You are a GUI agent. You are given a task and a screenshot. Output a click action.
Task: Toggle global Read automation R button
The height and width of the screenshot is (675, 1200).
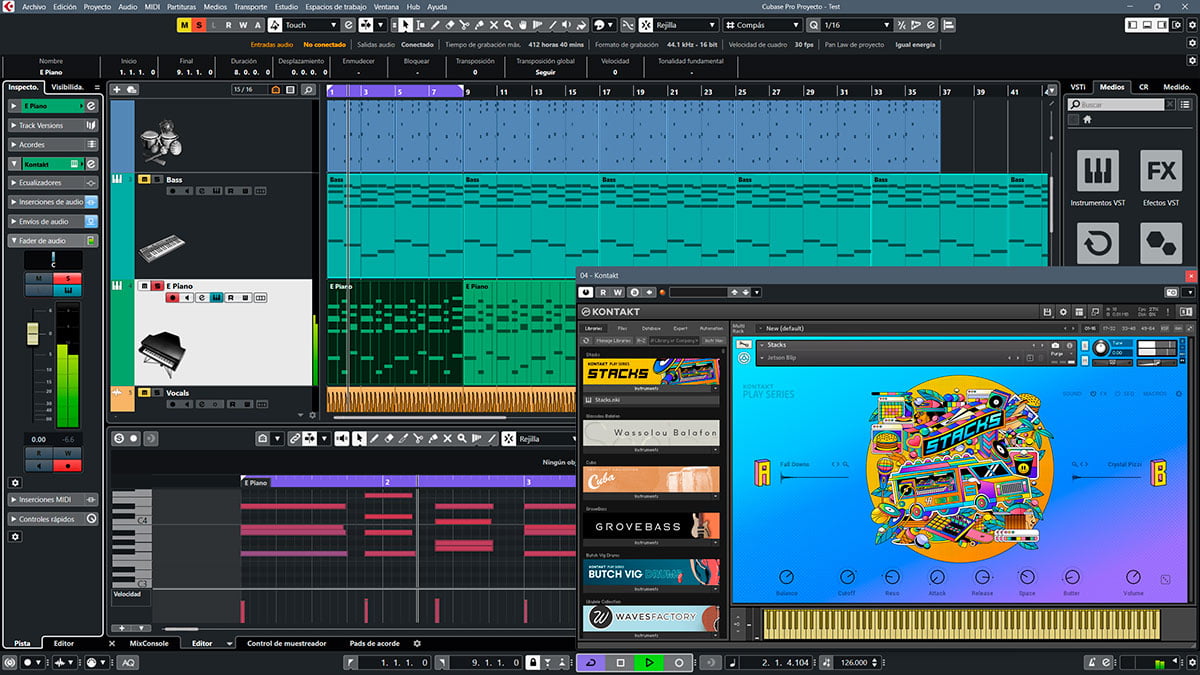(229, 25)
